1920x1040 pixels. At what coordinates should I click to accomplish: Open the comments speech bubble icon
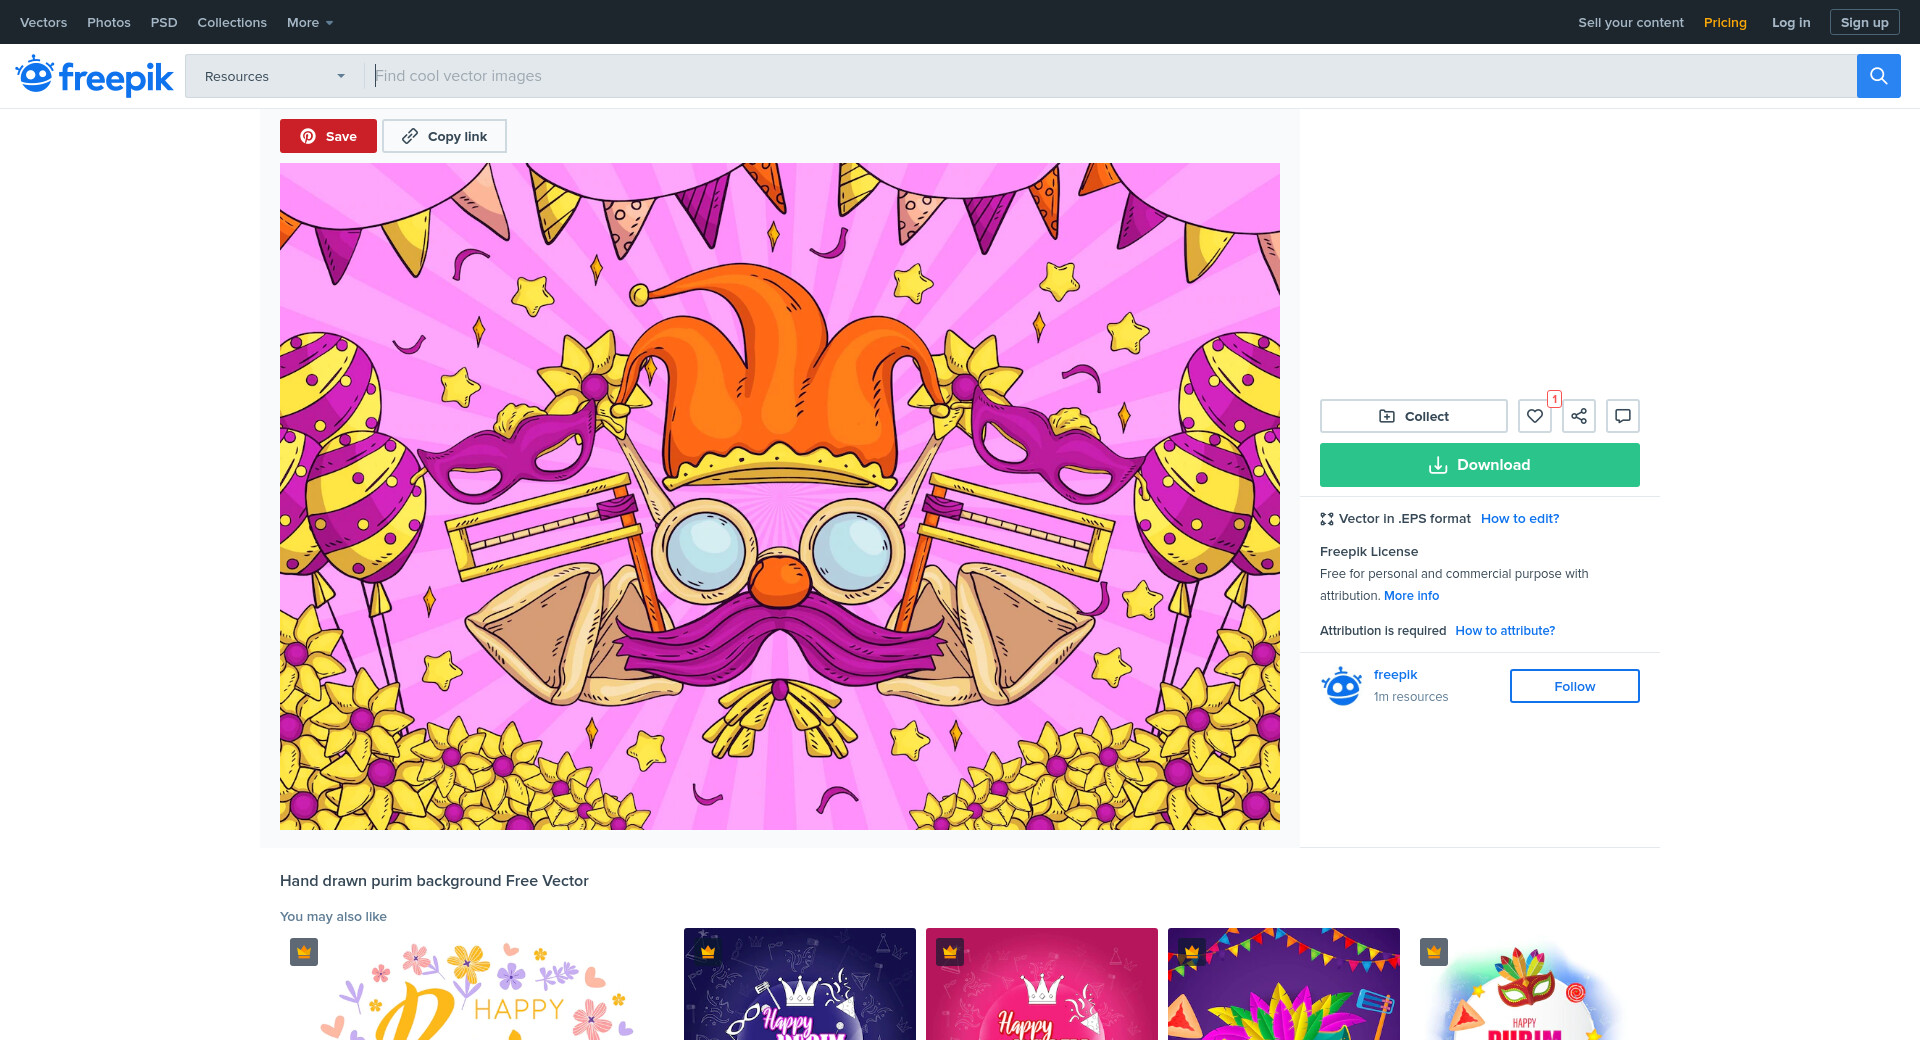pyautogui.click(x=1623, y=416)
